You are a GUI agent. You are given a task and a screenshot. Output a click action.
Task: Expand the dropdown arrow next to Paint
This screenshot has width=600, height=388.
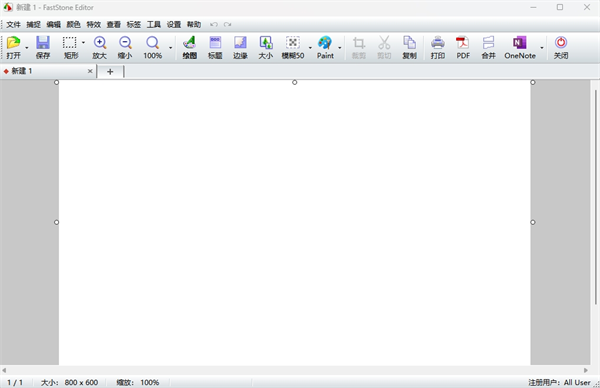pos(339,48)
